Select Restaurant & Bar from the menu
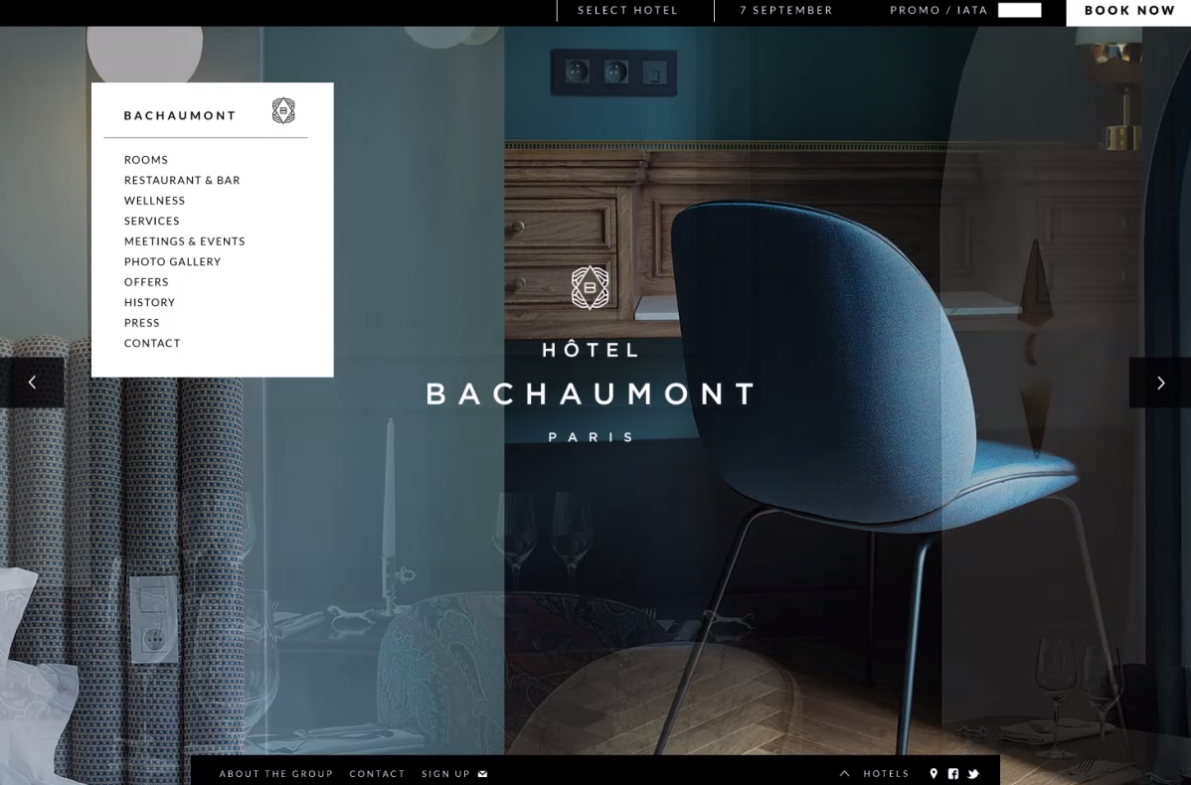 pyautogui.click(x=182, y=180)
